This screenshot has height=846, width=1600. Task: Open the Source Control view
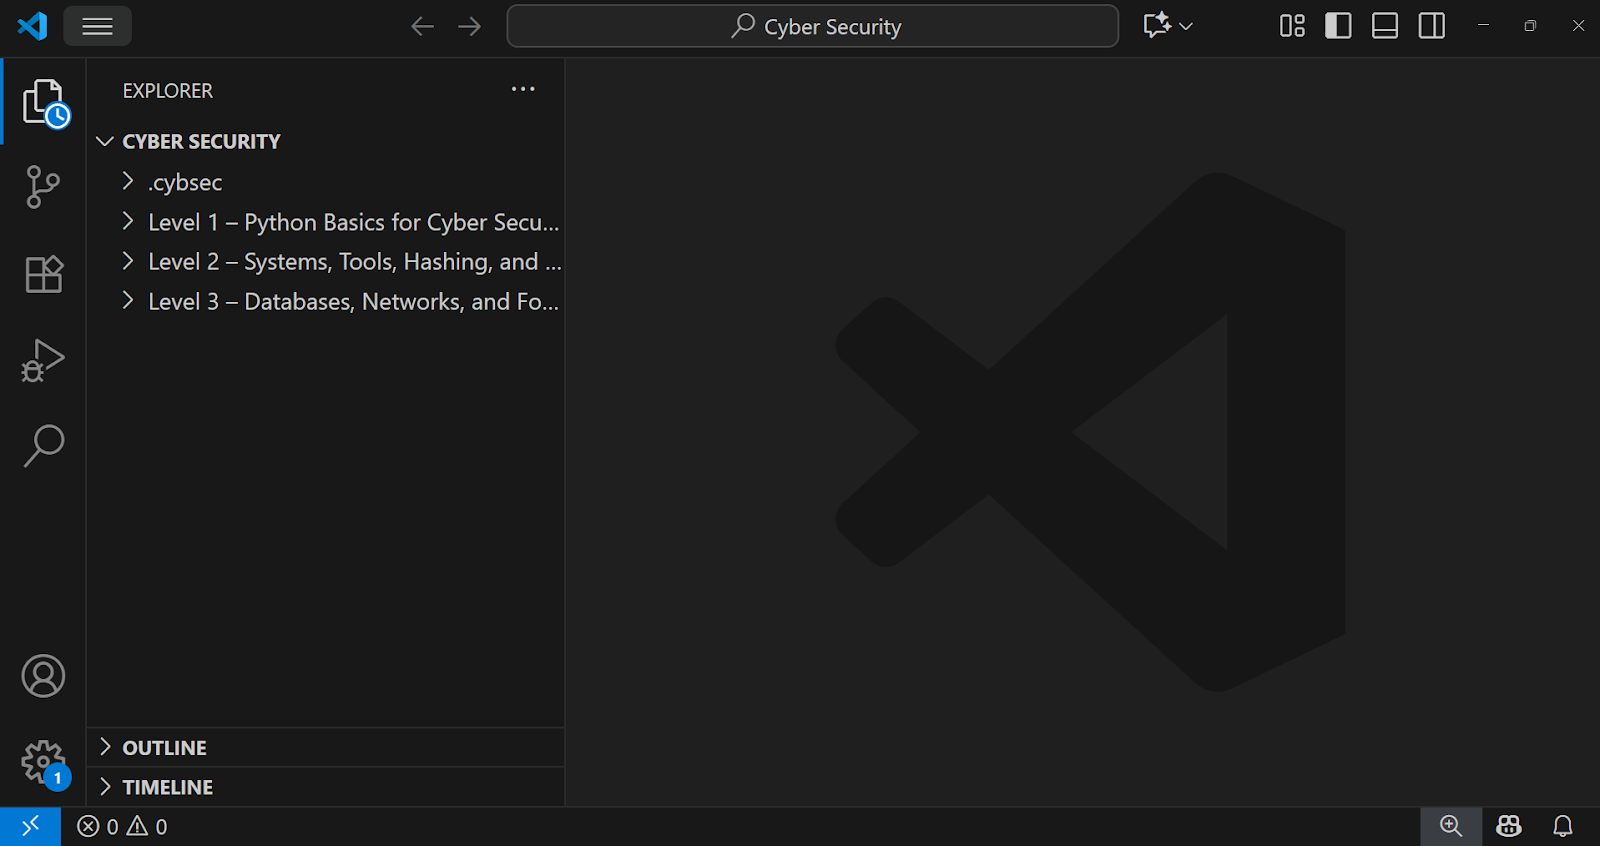pos(43,187)
